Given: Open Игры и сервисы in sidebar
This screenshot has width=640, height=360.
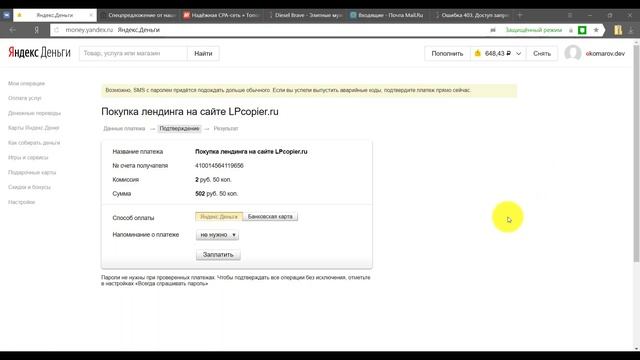Looking at the screenshot, I should pos(28,157).
